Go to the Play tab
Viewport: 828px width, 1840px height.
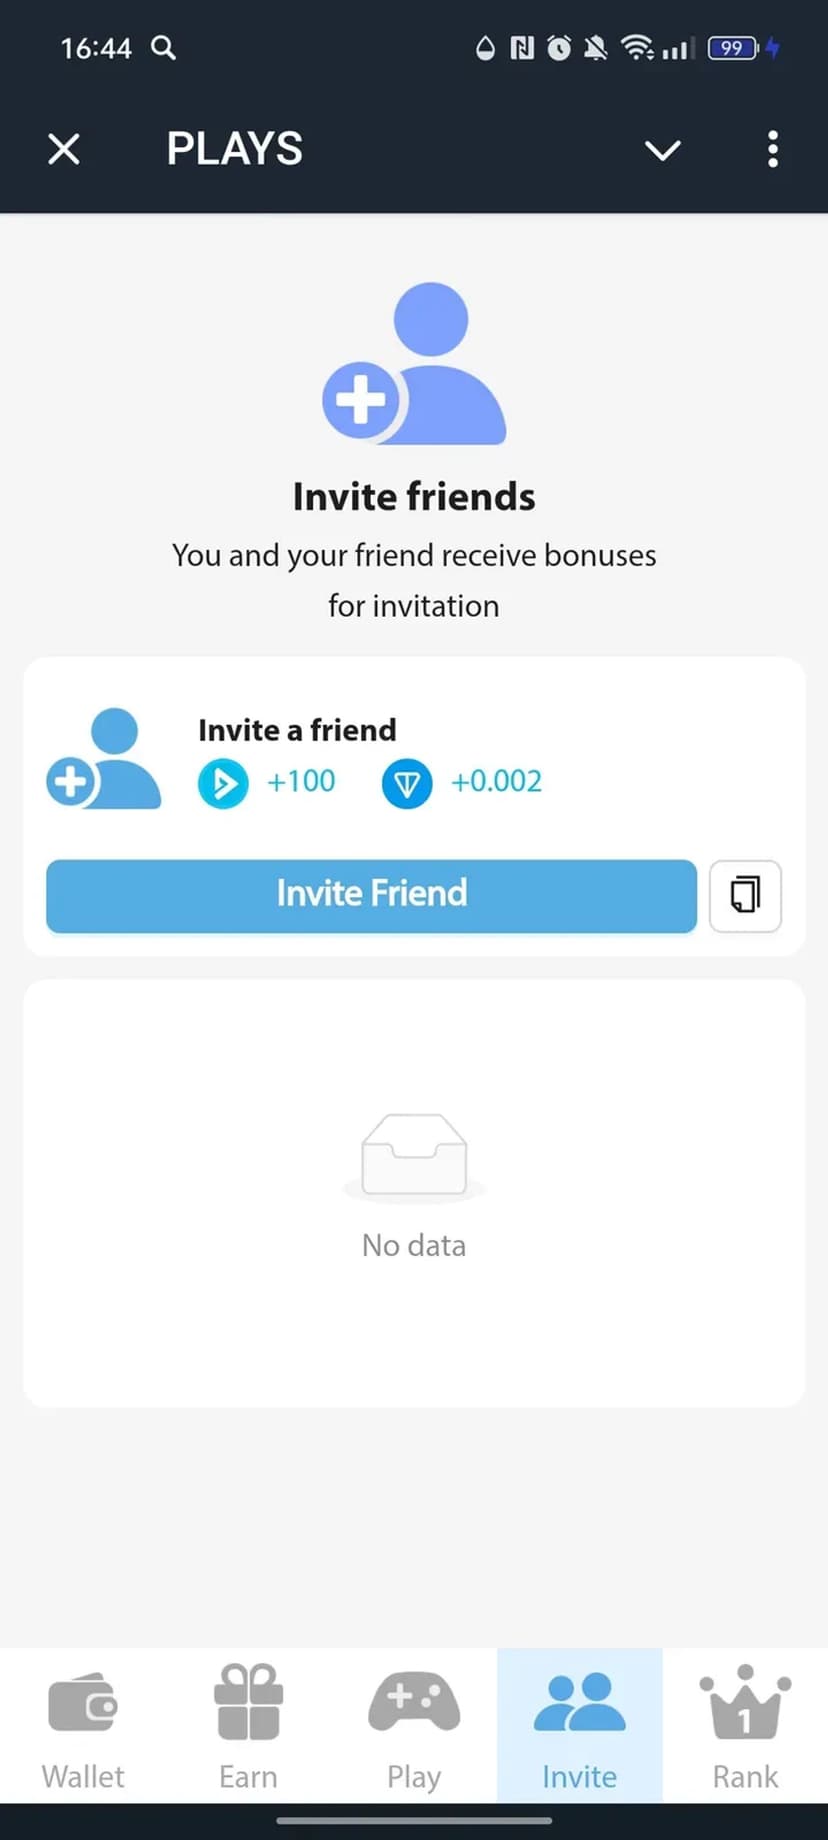(414, 1726)
